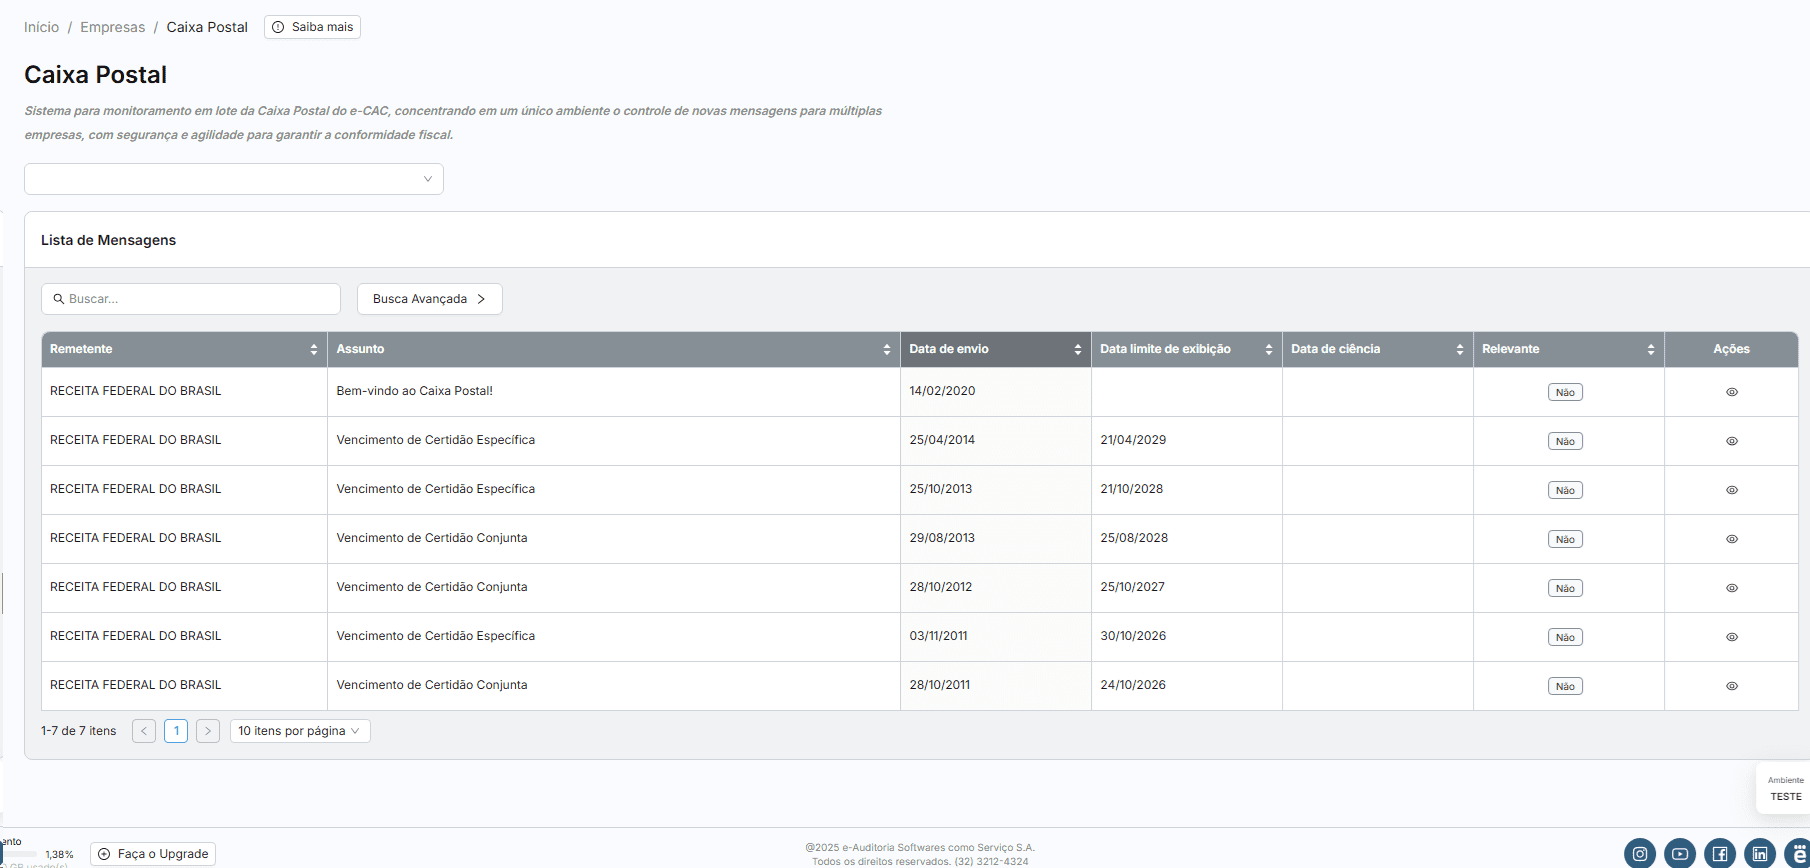The image size is (1810, 868).
Task: Sort table by Assunto column arrows
Action: point(887,349)
